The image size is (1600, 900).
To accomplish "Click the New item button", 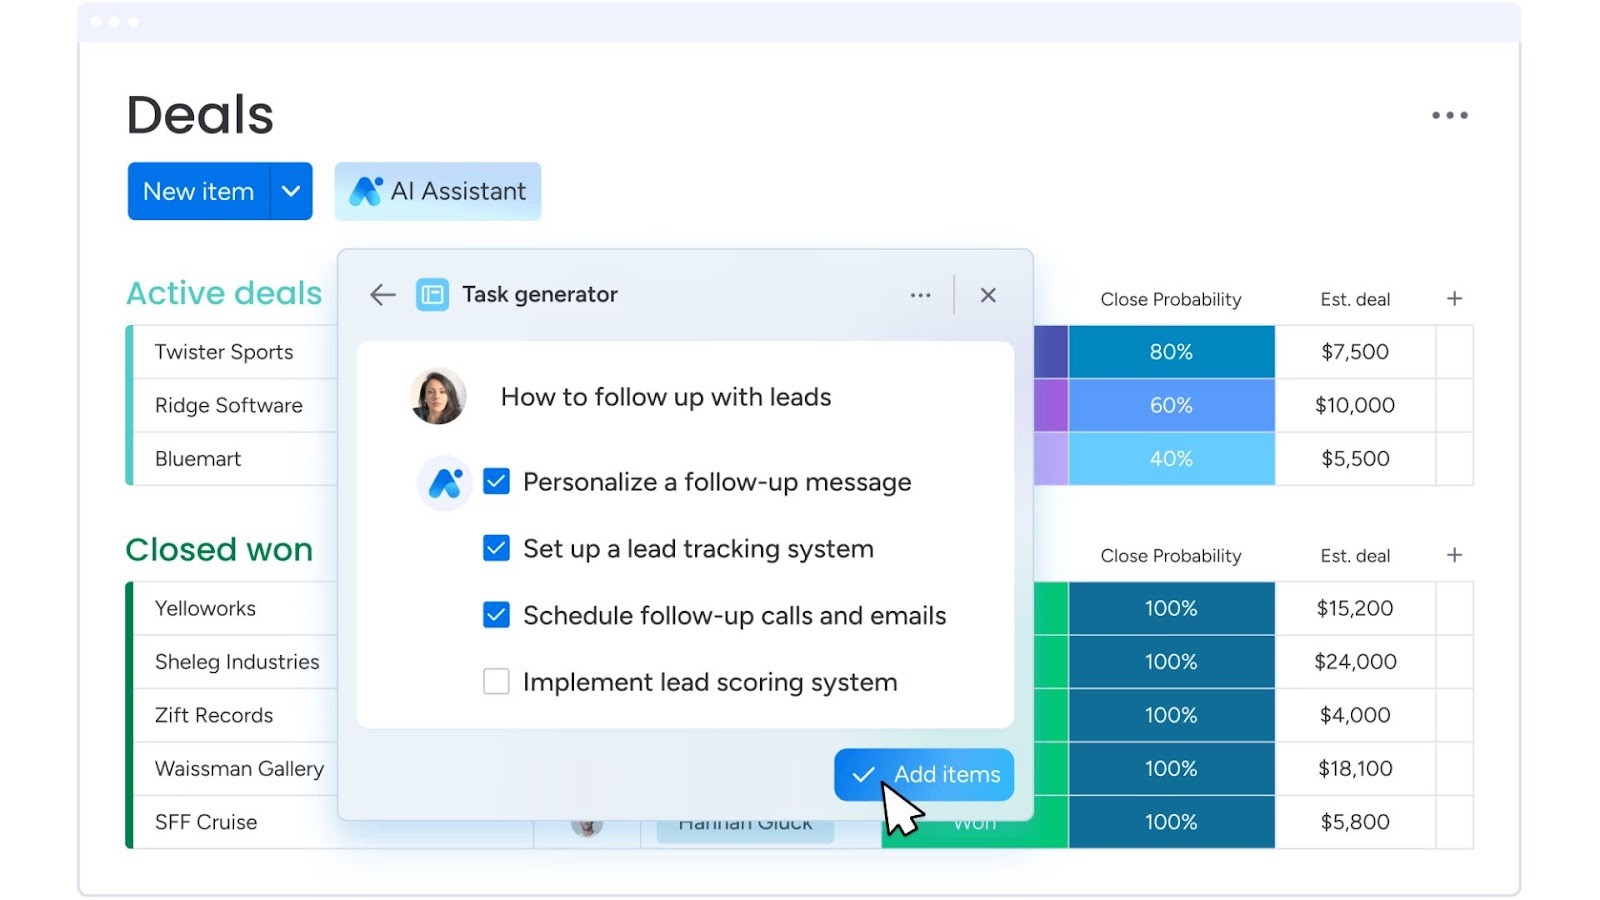I will [x=197, y=191].
